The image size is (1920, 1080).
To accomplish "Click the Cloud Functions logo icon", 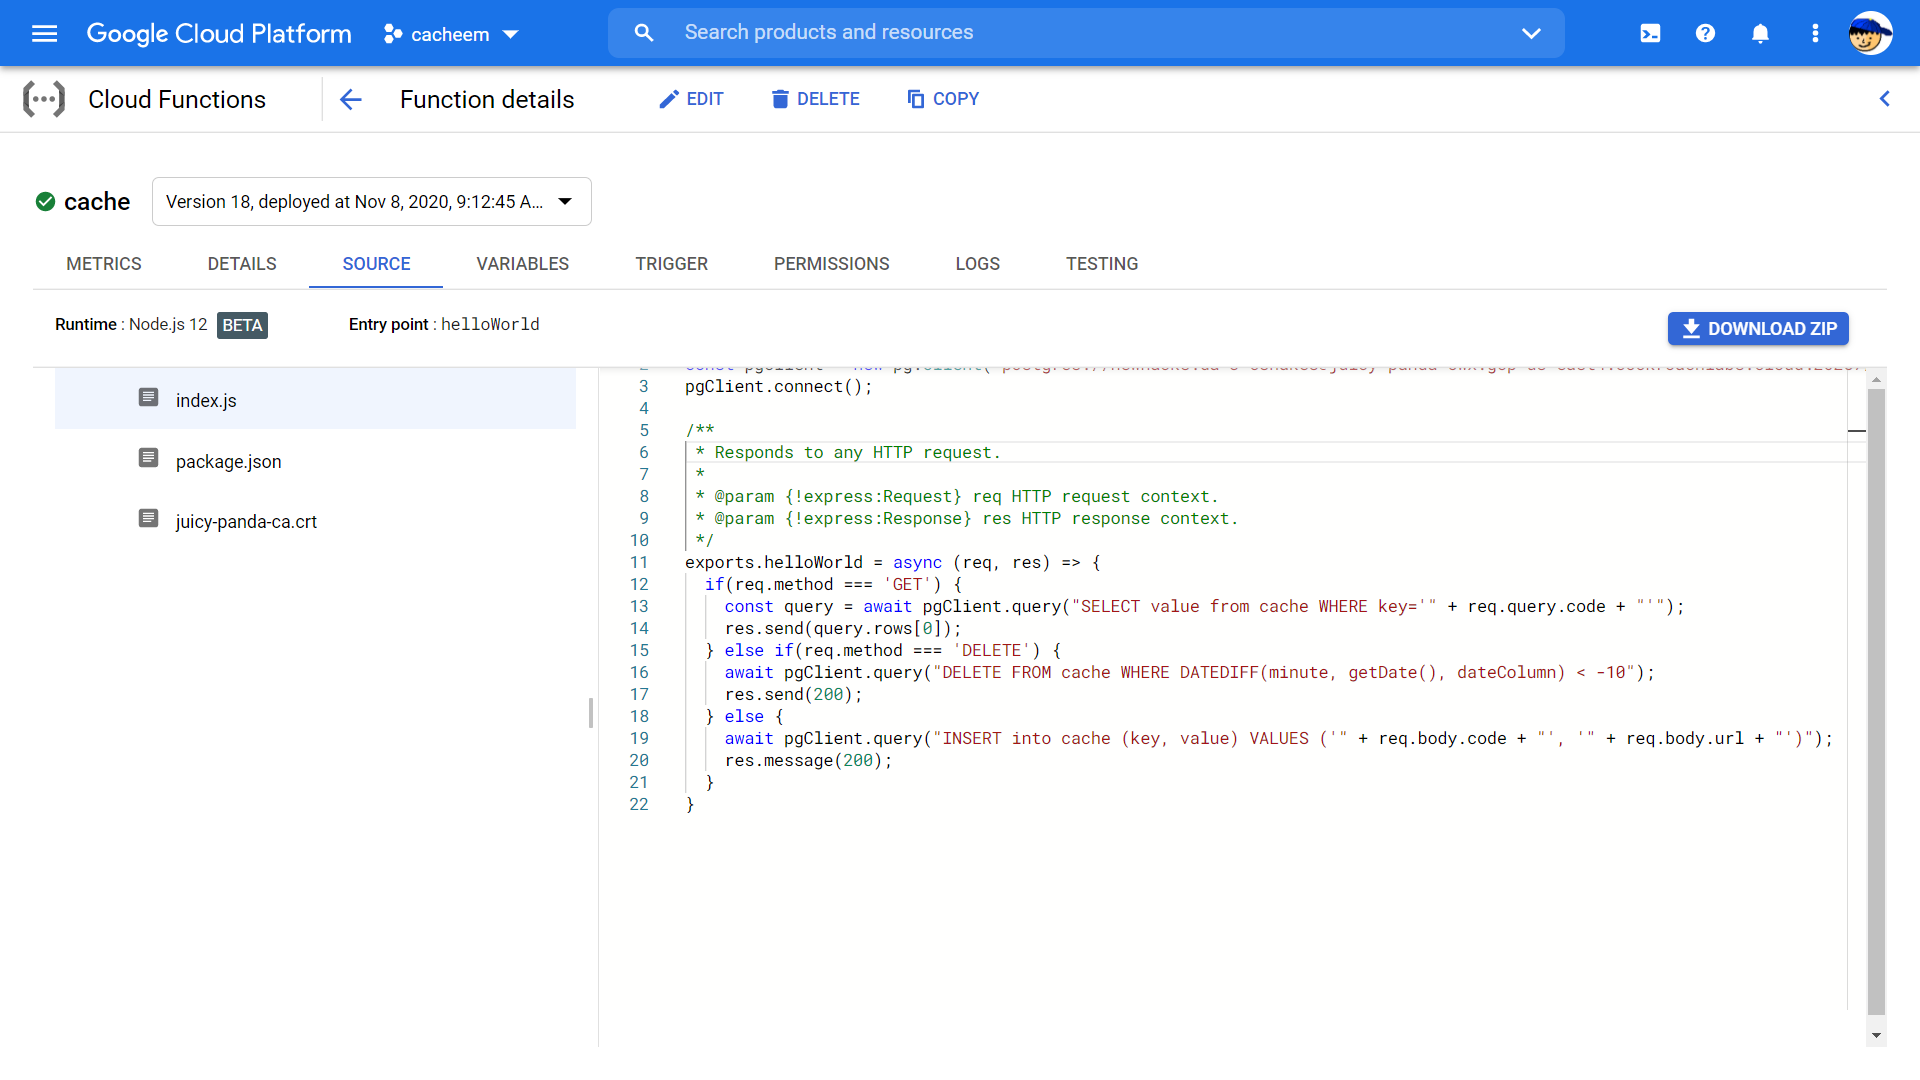I will coord(44,99).
